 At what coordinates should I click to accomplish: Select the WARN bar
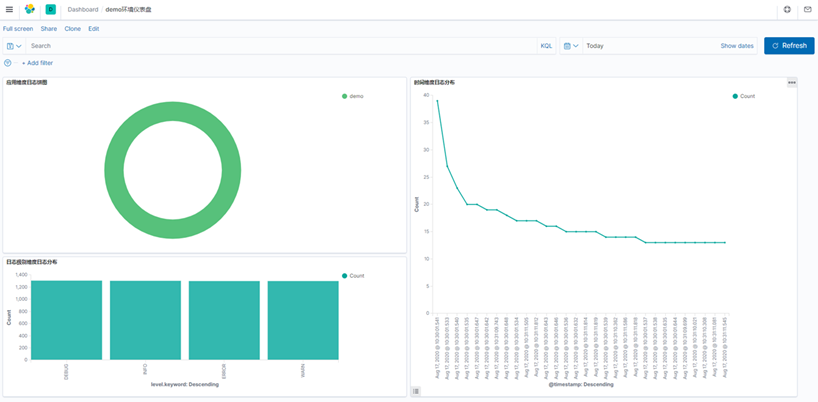coord(303,320)
